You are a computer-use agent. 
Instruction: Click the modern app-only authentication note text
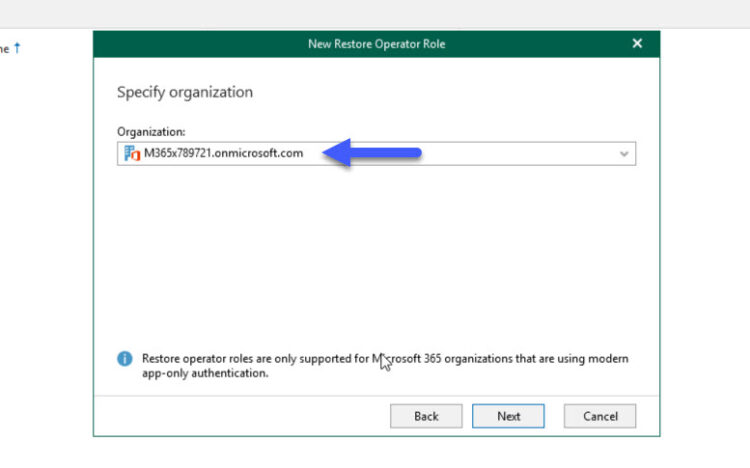pos(385,366)
